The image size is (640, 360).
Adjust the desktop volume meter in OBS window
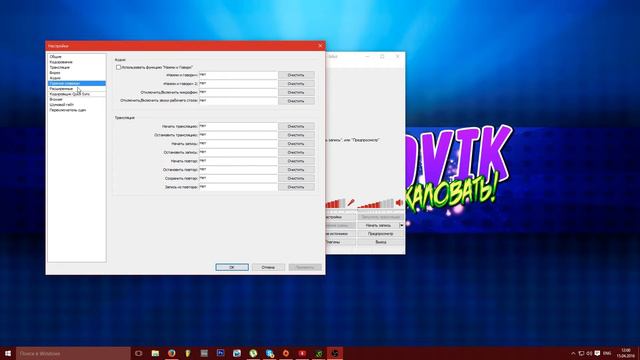click(376, 203)
